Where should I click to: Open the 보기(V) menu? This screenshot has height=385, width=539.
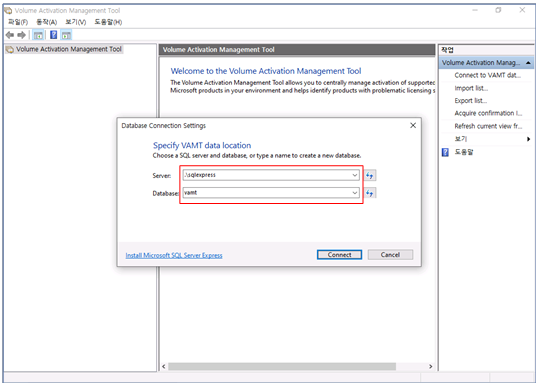click(x=76, y=22)
